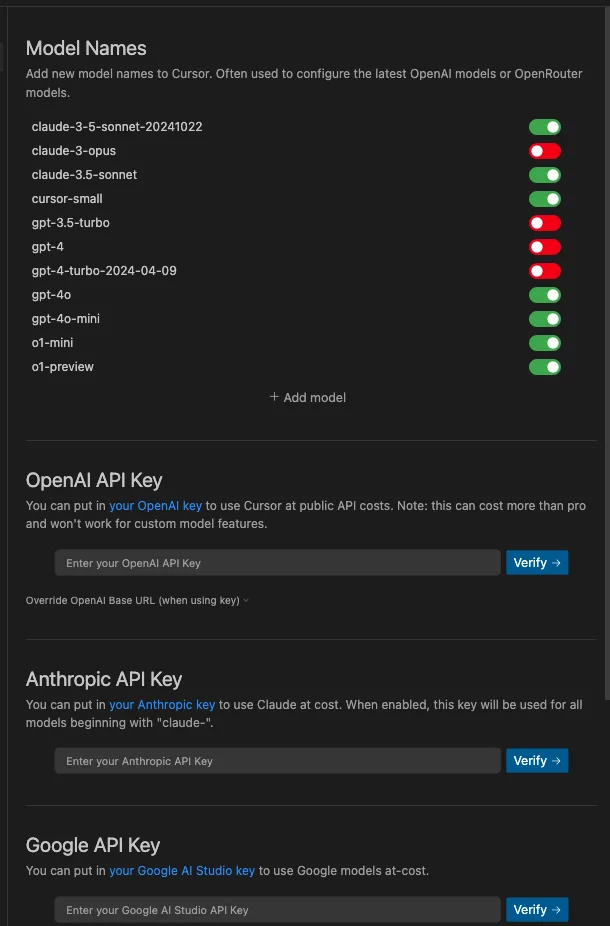
Task: Select the o1-preview model name
Action: coord(63,367)
